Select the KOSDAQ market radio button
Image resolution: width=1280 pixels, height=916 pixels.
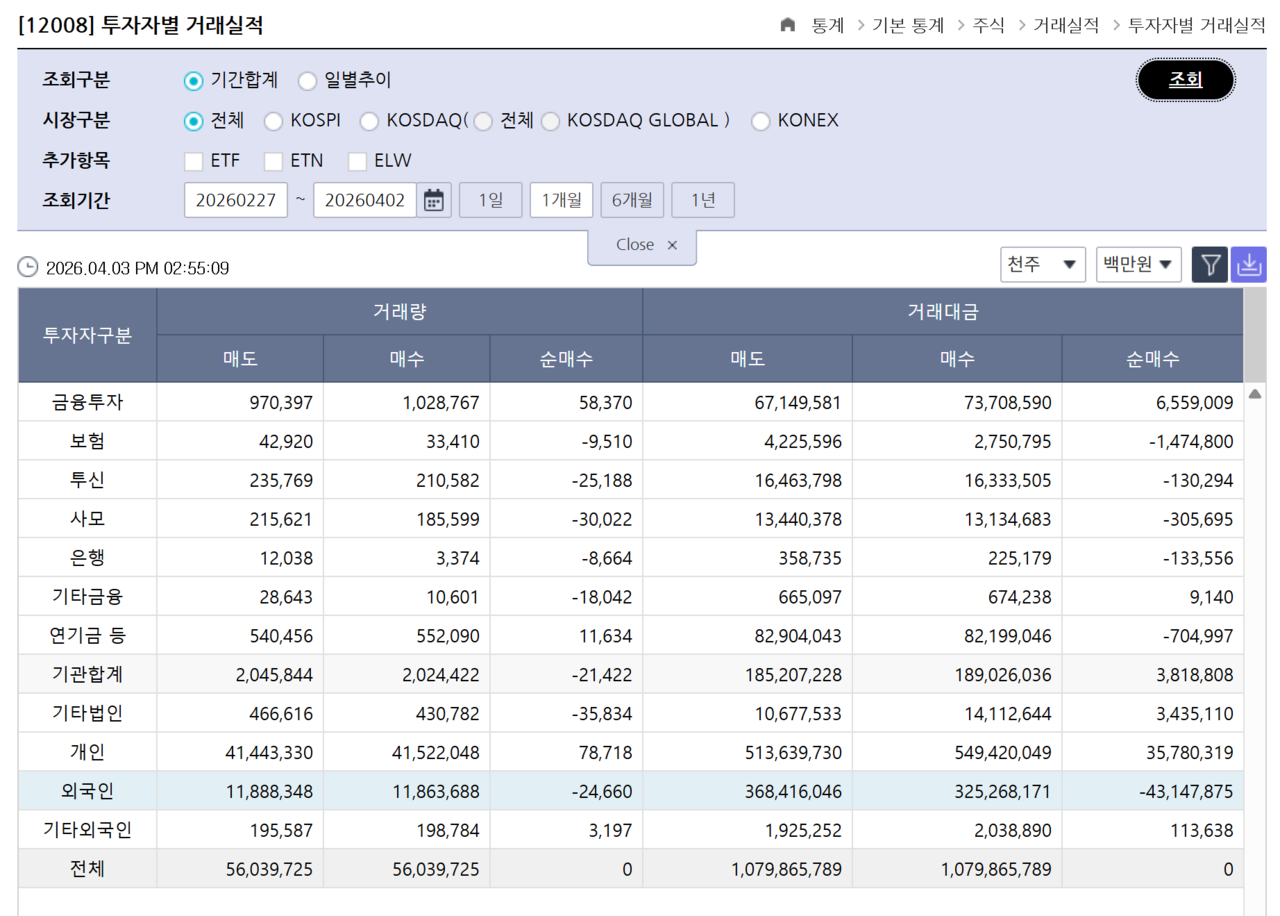click(370, 121)
